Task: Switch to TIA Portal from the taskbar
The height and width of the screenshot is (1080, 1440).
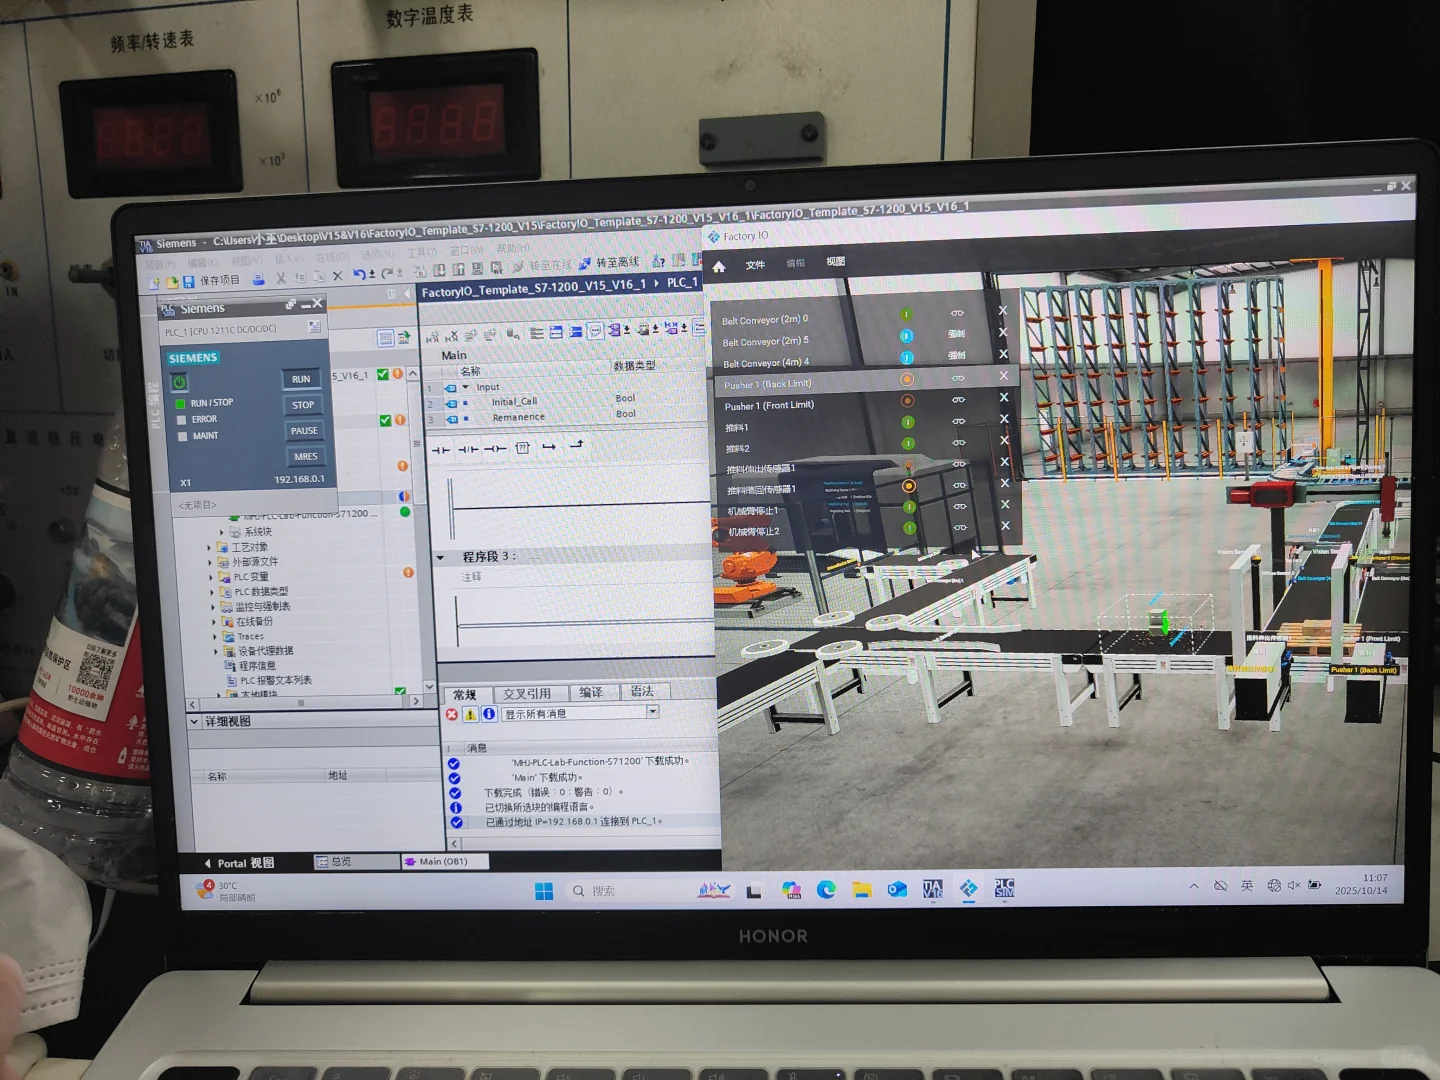Action: [932, 888]
